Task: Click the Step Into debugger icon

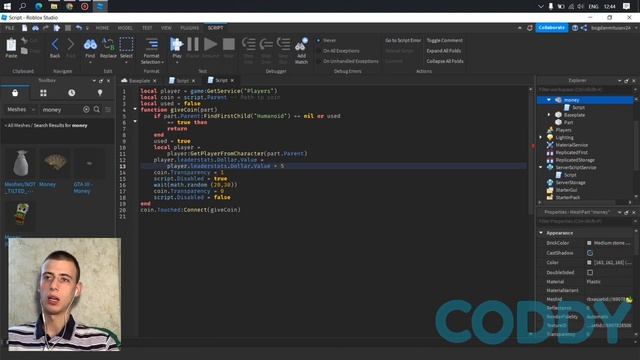Action: pyautogui.click(x=249, y=44)
